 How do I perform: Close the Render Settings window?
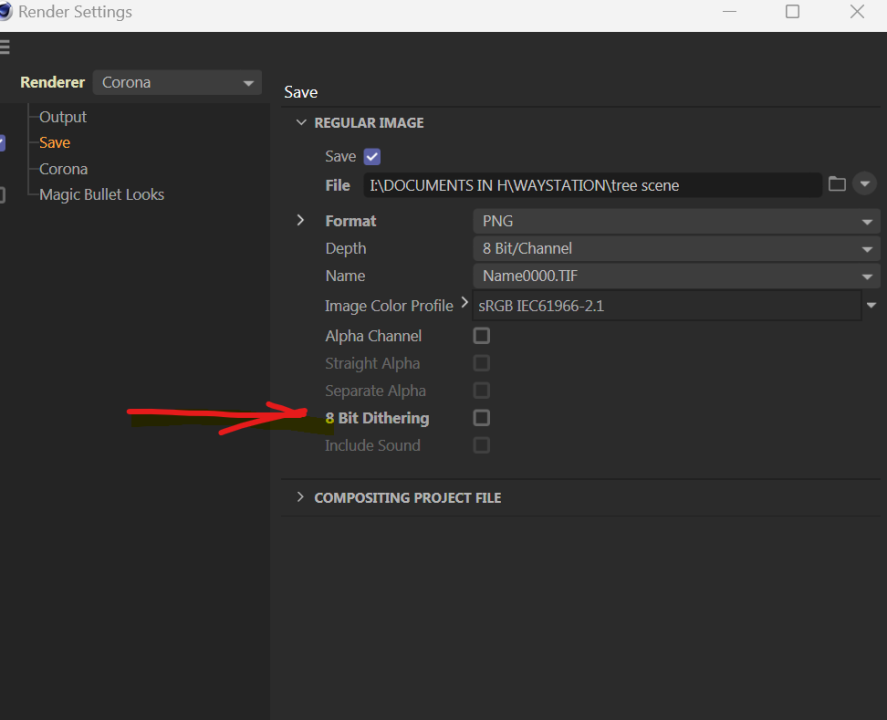click(857, 12)
